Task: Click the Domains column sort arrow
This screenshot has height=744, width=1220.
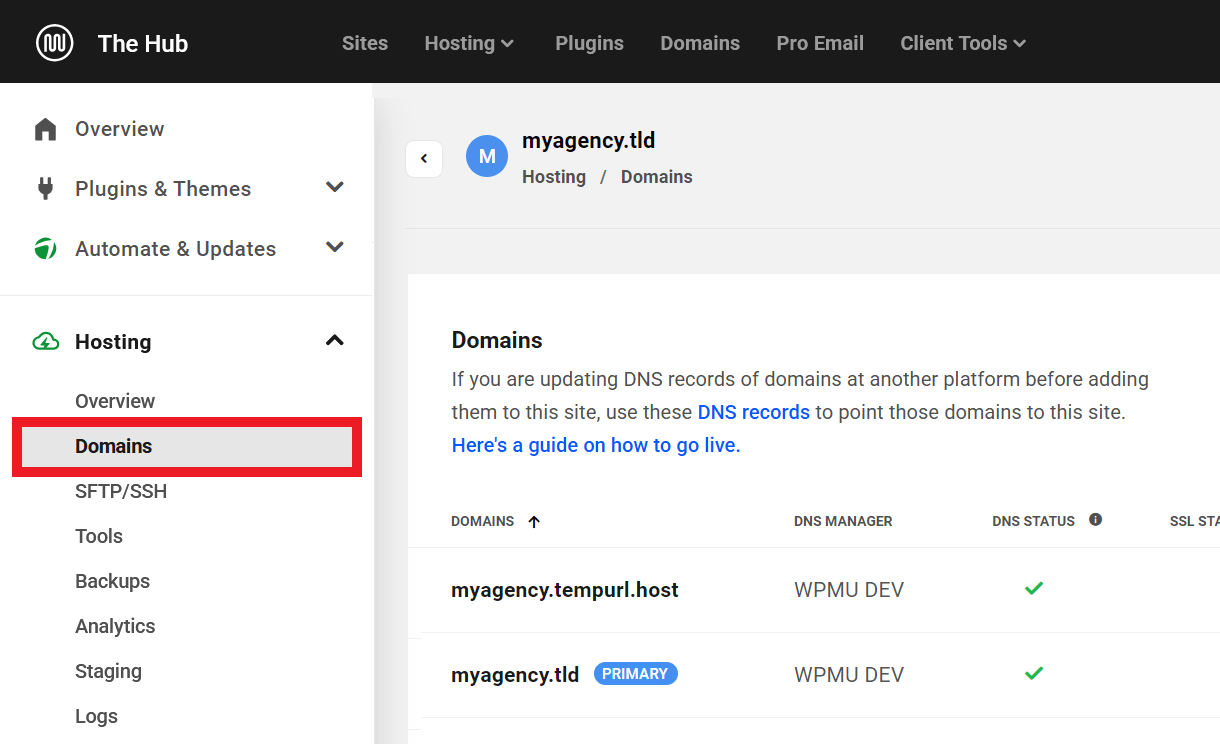Action: tap(534, 521)
